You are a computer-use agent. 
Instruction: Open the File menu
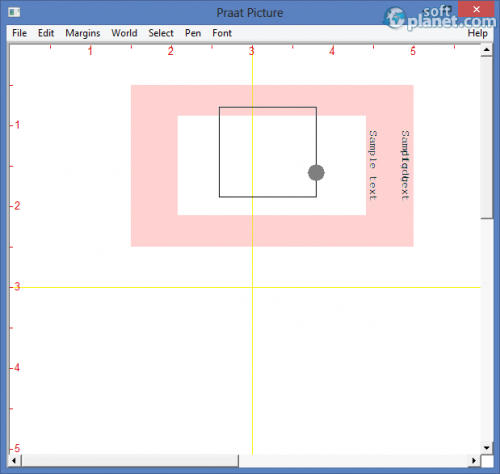coord(19,33)
